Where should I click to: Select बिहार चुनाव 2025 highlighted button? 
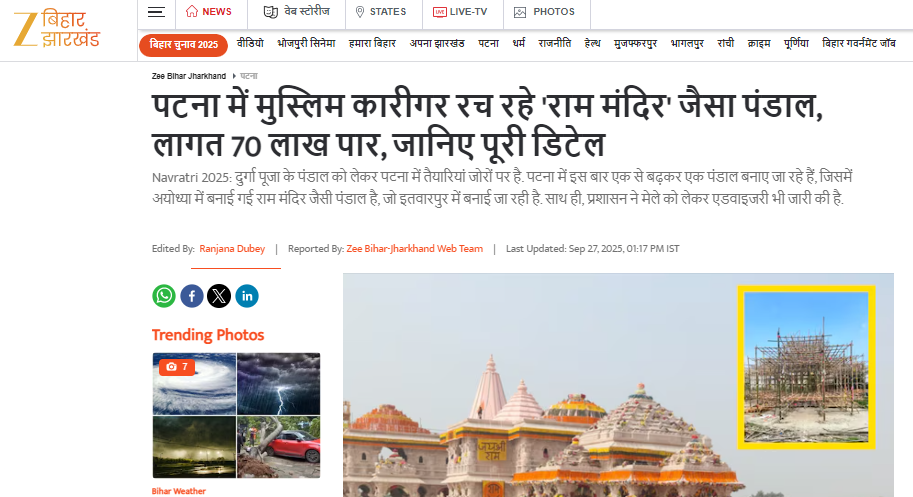click(183, 44)
